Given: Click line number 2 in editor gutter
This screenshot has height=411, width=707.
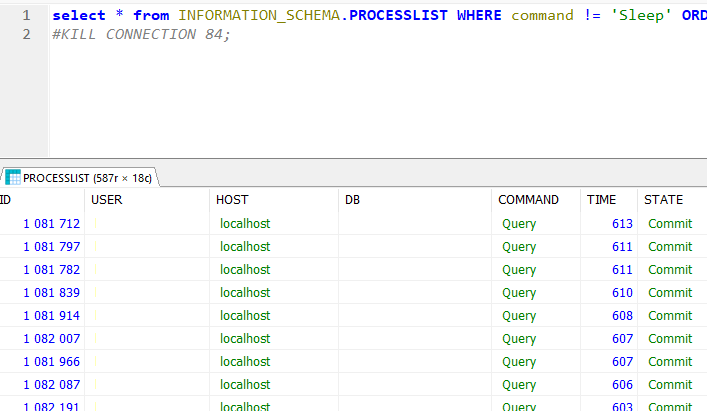Looking at the screenshot, I should [x=26, y=35].
